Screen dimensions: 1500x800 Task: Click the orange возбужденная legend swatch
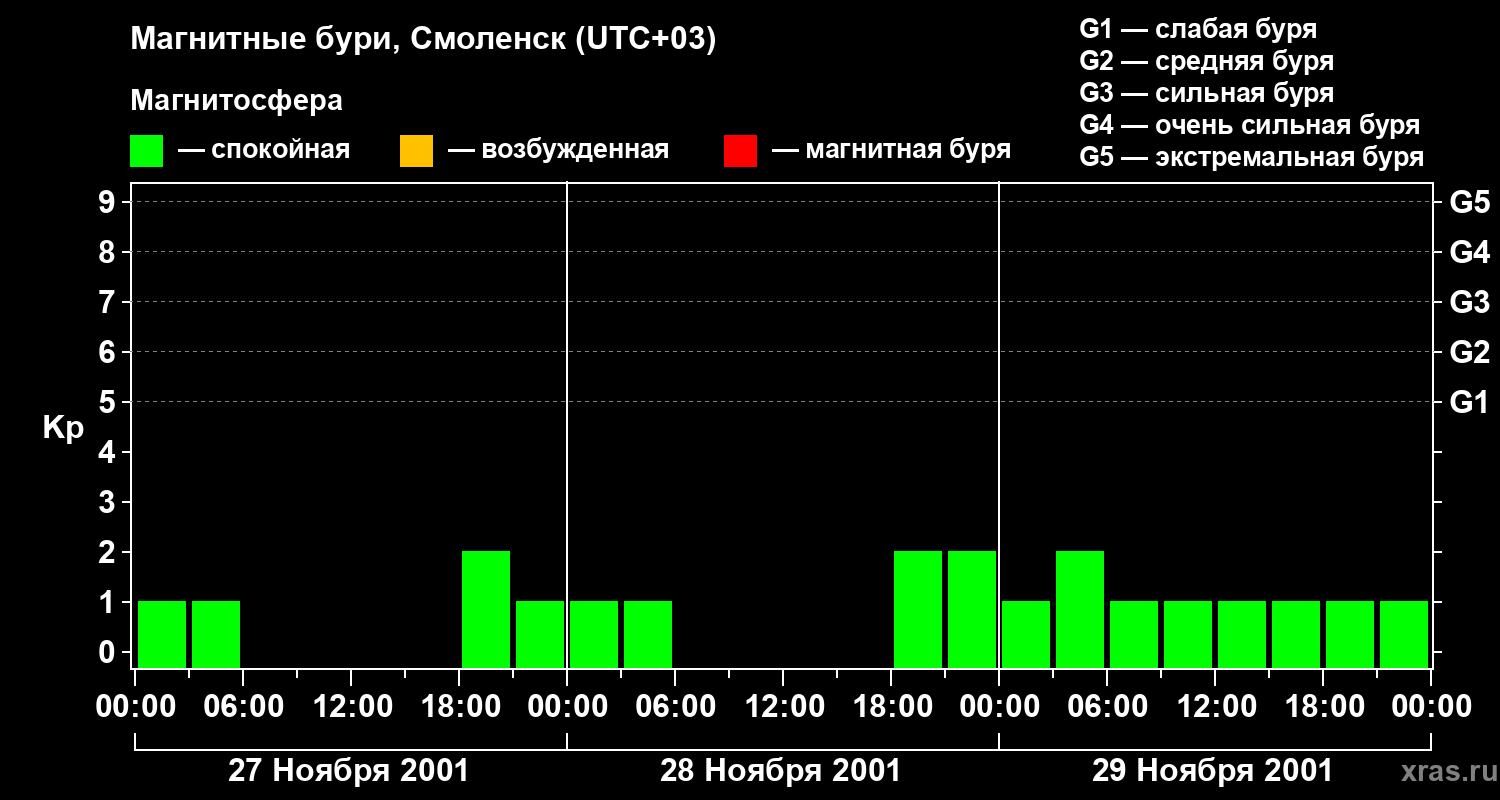coord(416,150)
